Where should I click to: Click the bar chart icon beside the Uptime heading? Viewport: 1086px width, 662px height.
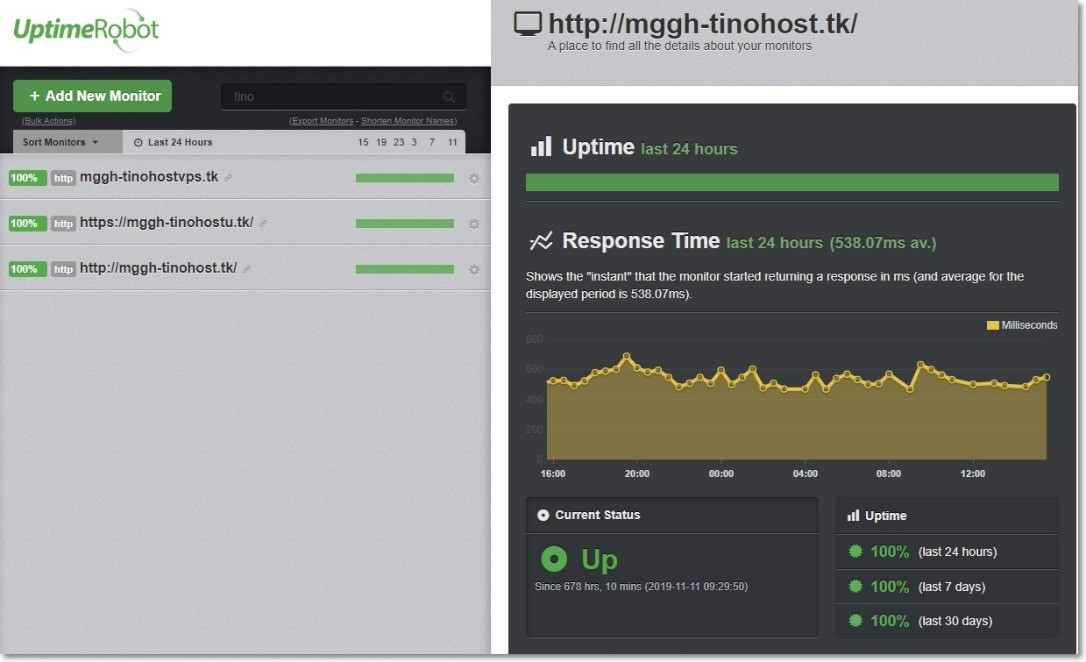[541, 146]
